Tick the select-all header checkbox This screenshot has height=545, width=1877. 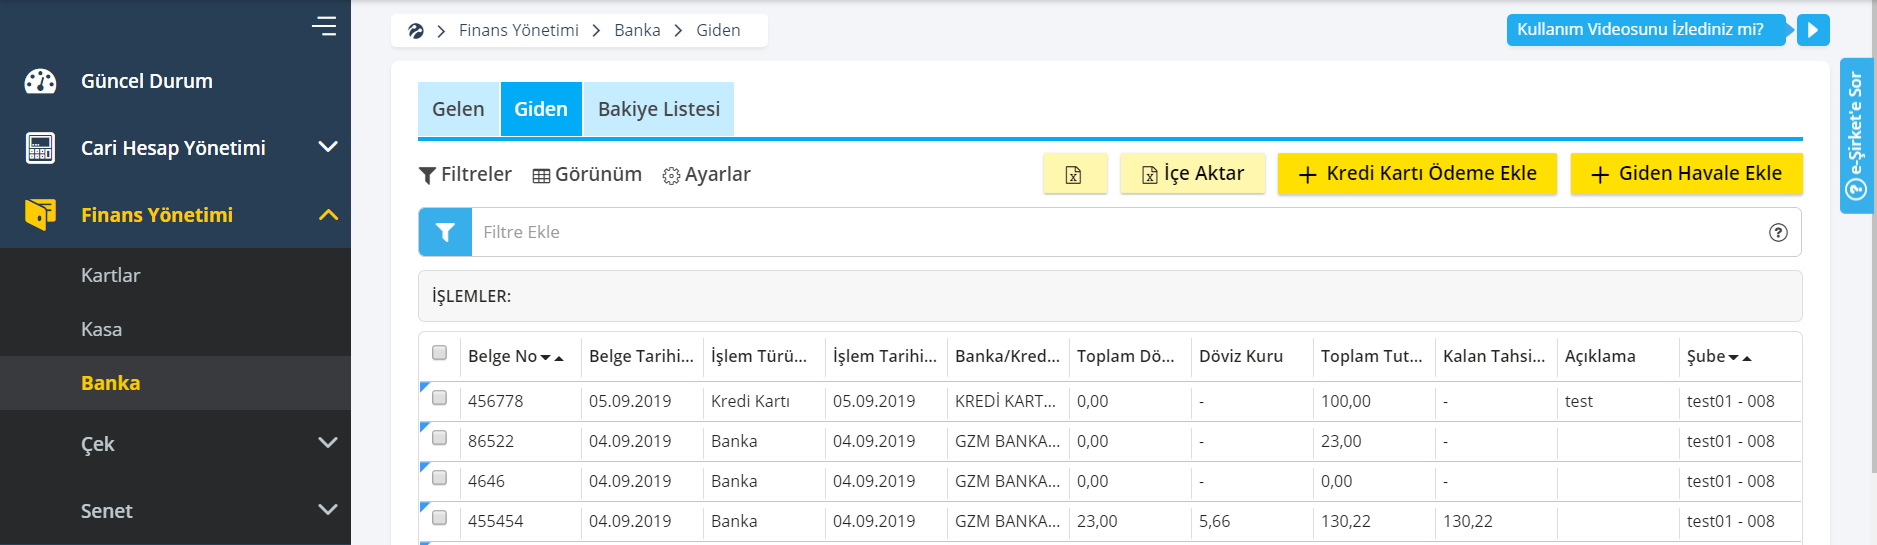[439, 352]
